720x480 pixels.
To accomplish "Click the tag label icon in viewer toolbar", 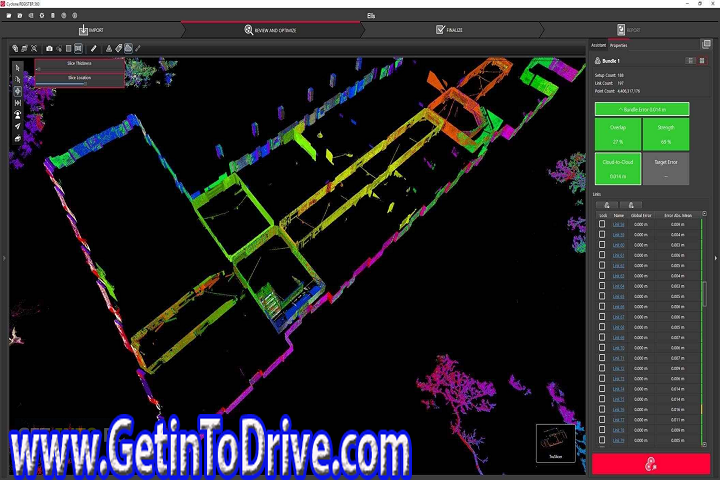I will 118,48.
